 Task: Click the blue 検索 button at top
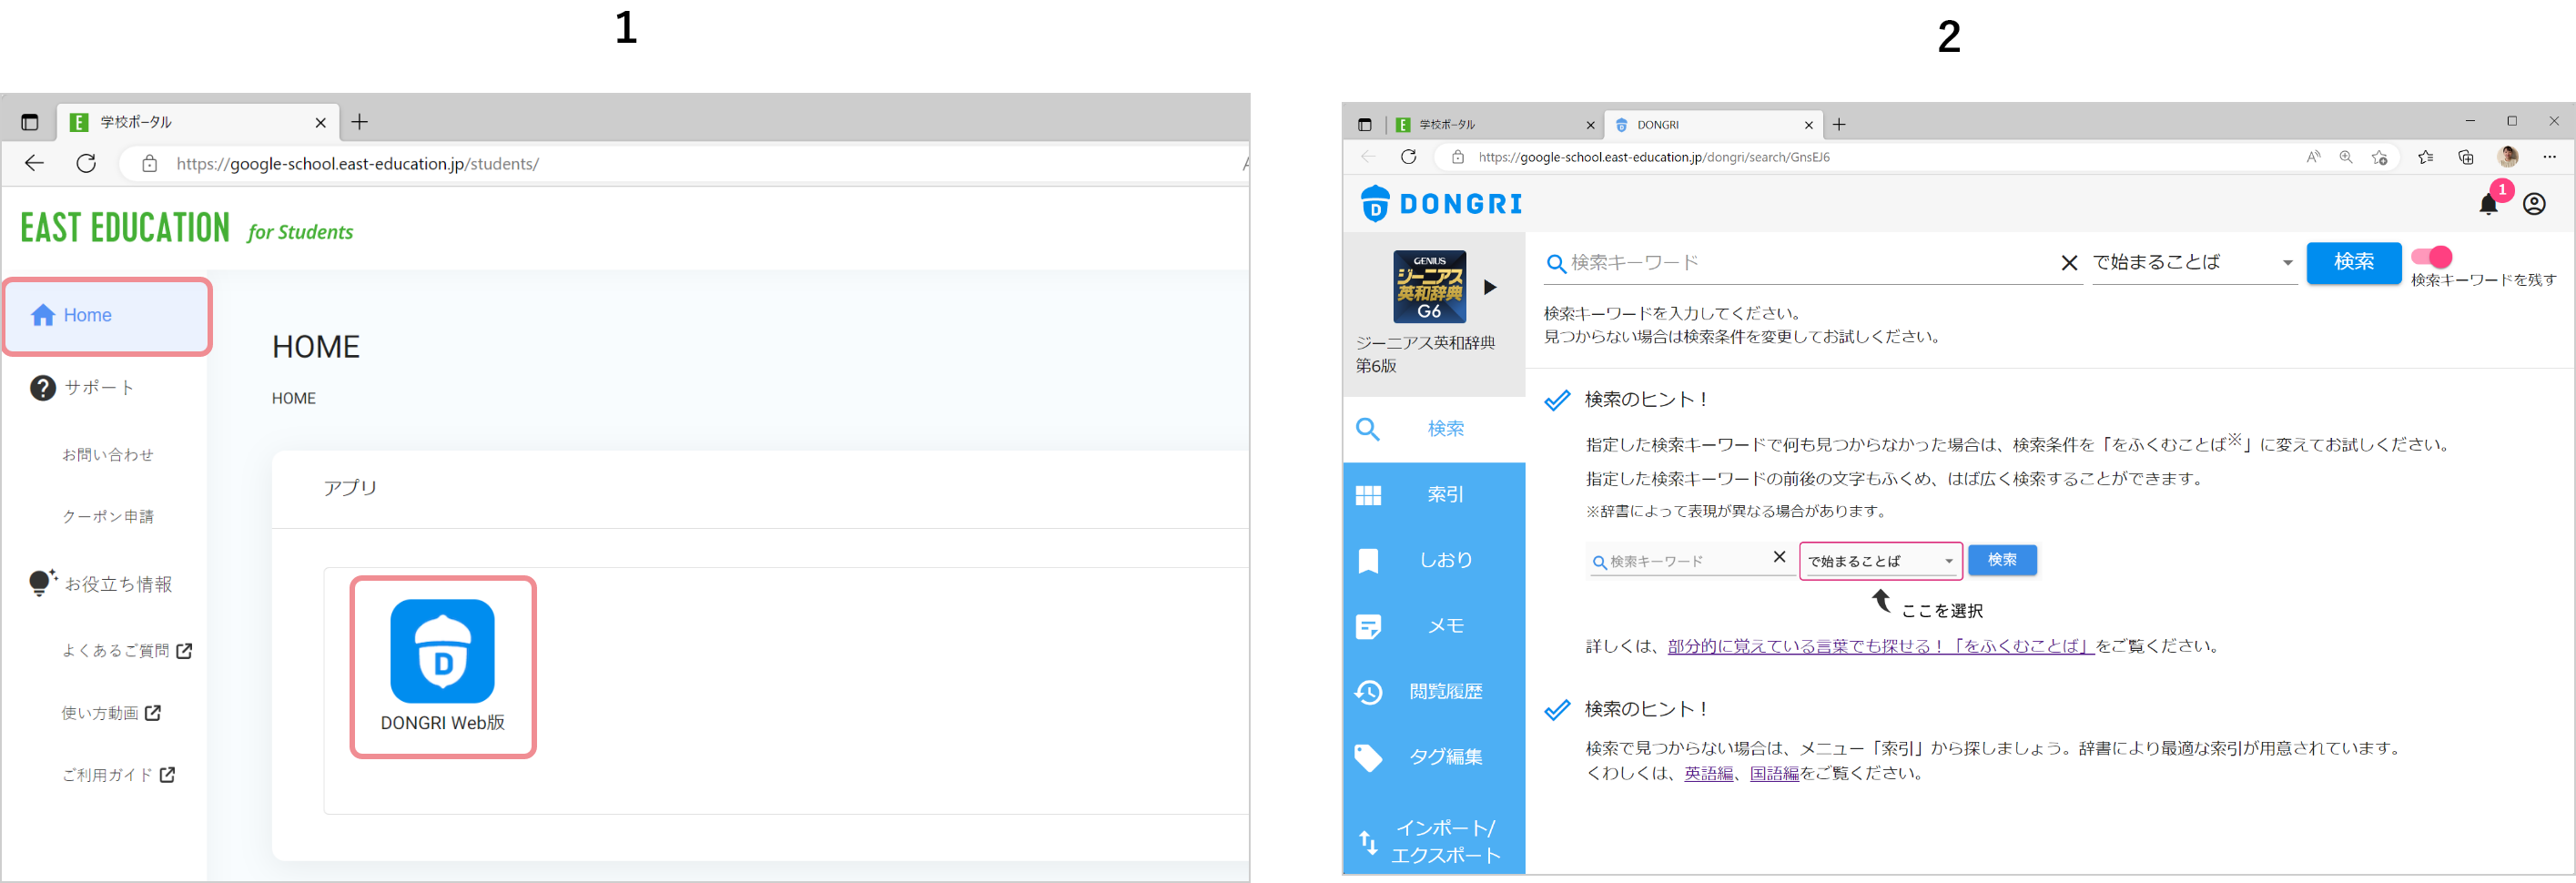click(x=2353, y=262)
